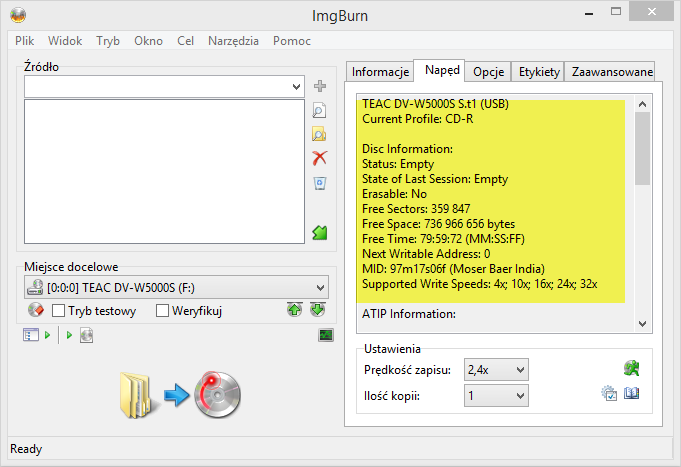Click the green disc layout editor icon
The height and width of the screenshot is (467, 681).
tap(320, 233)
